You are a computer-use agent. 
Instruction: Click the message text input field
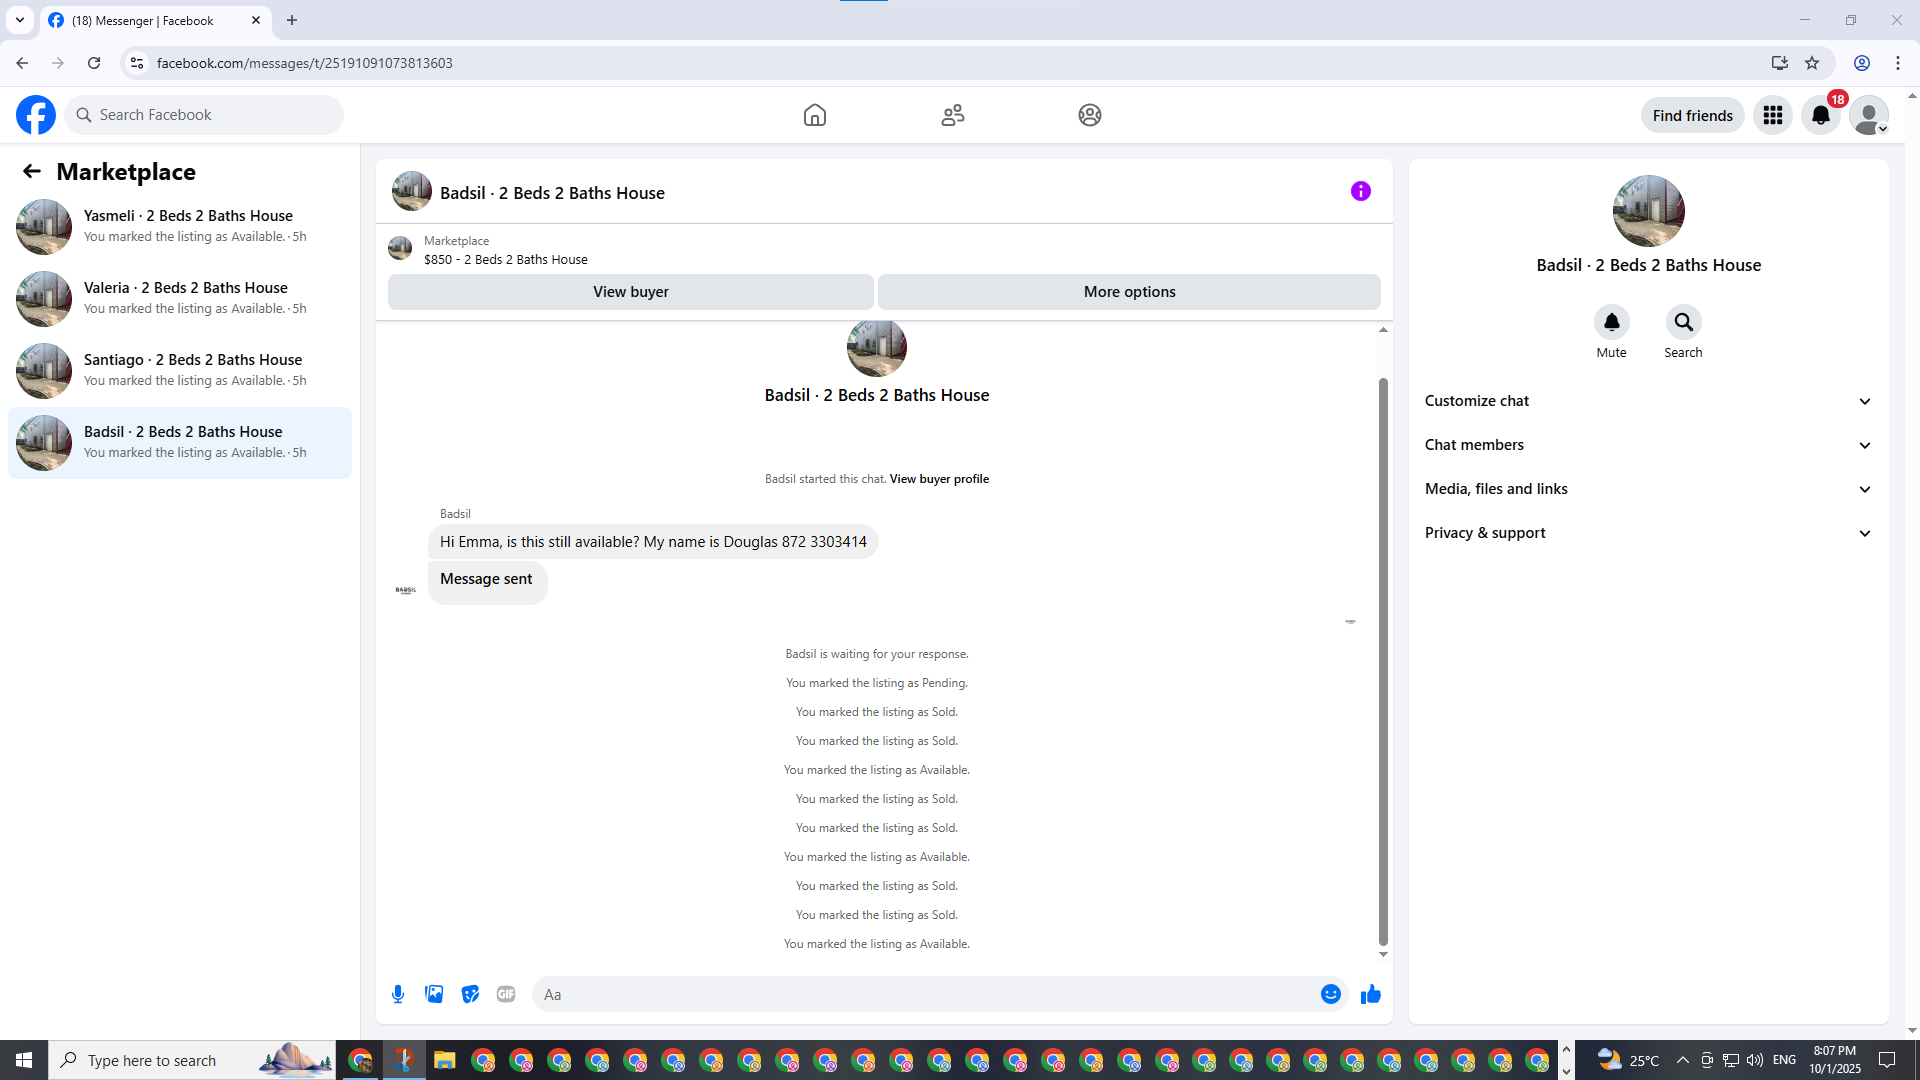pos(925,994)
